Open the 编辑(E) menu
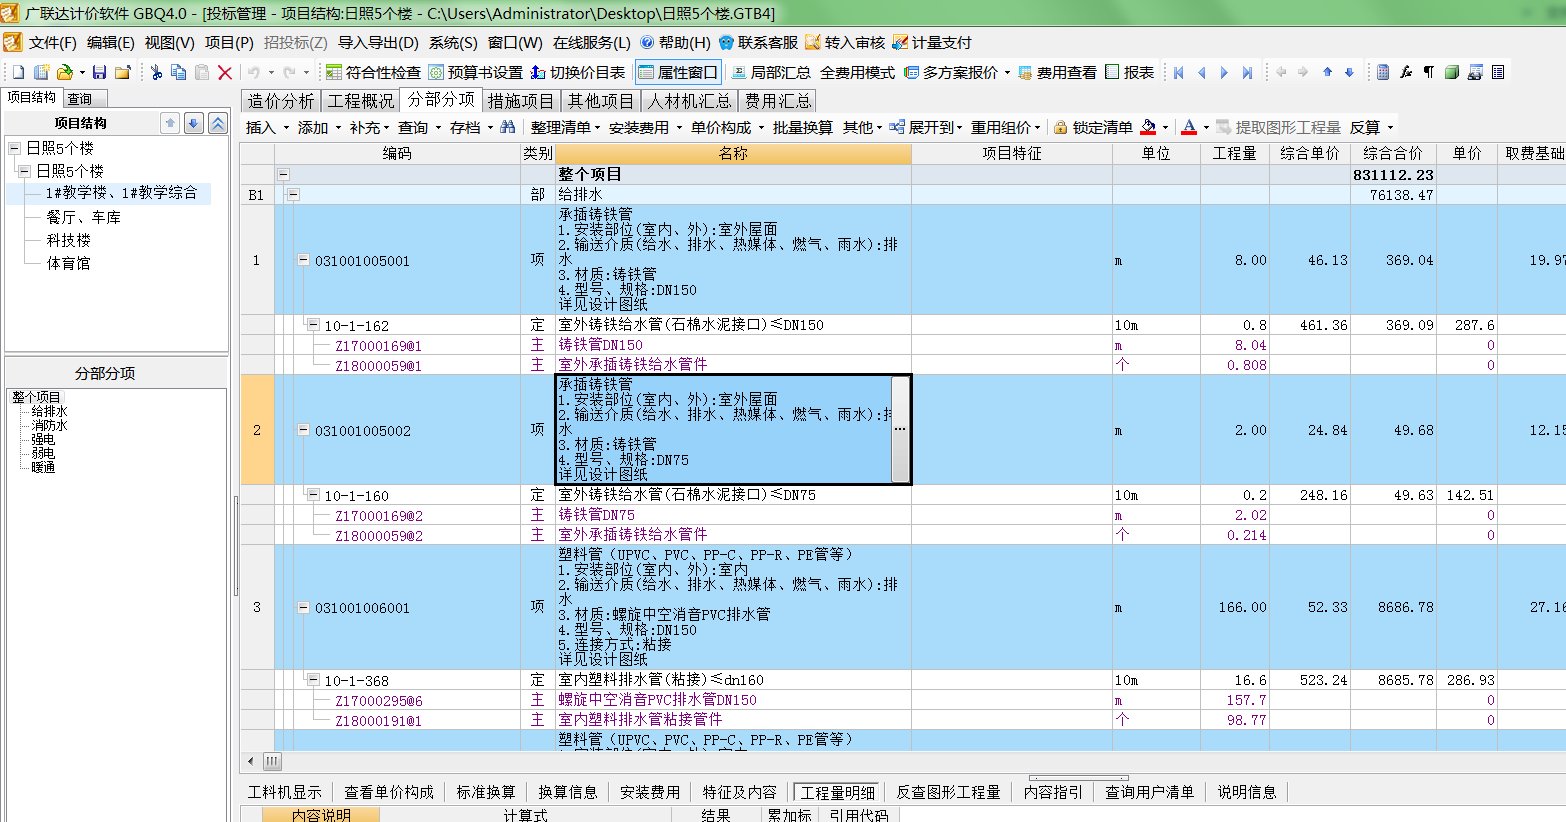Screen dimensions: 1566x822 pyautogui.click(x=110, y=42)
